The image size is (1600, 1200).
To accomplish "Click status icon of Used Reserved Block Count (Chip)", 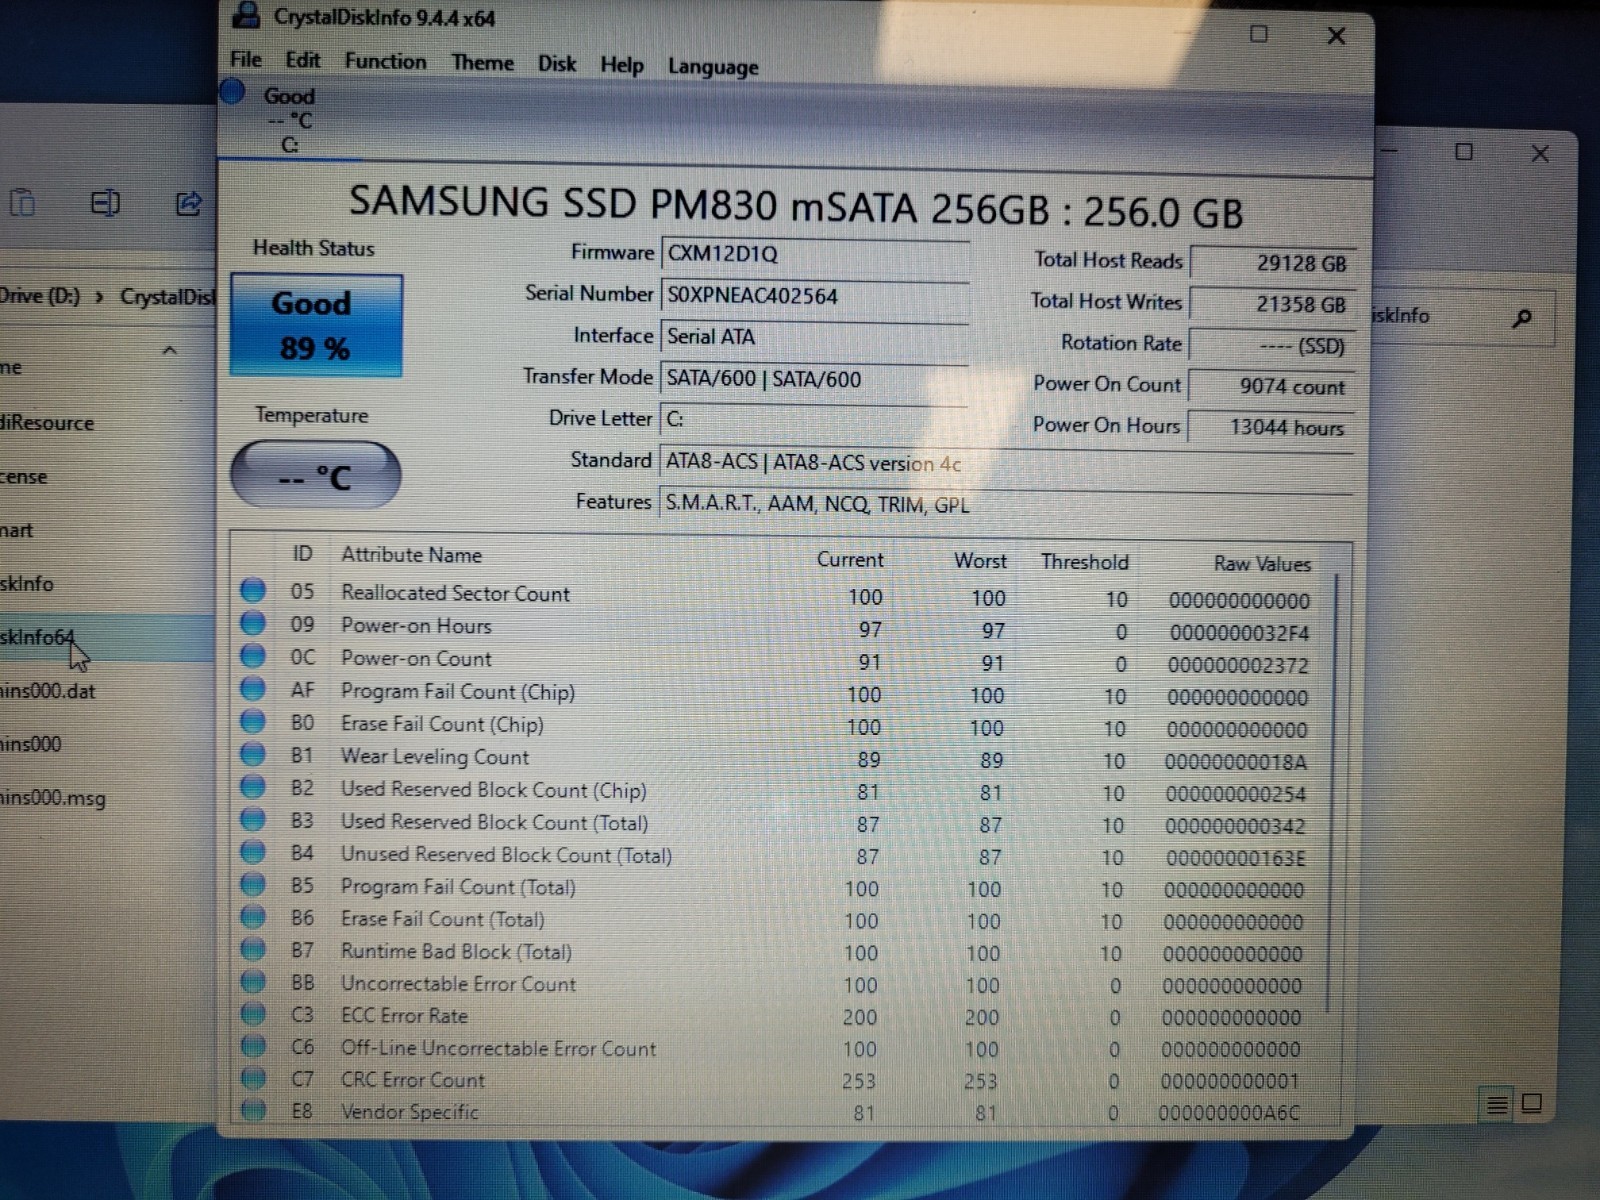I will tap(253, 786).
